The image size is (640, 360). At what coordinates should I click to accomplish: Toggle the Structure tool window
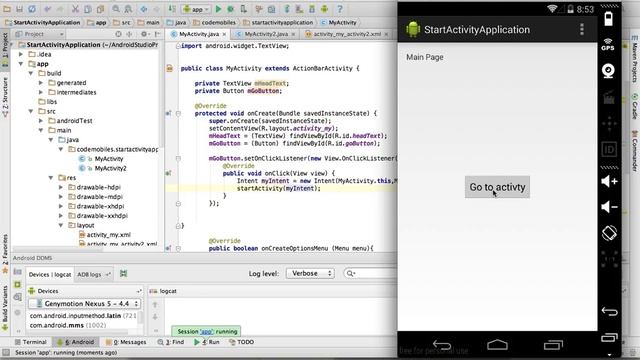click(x=5, y=97)
